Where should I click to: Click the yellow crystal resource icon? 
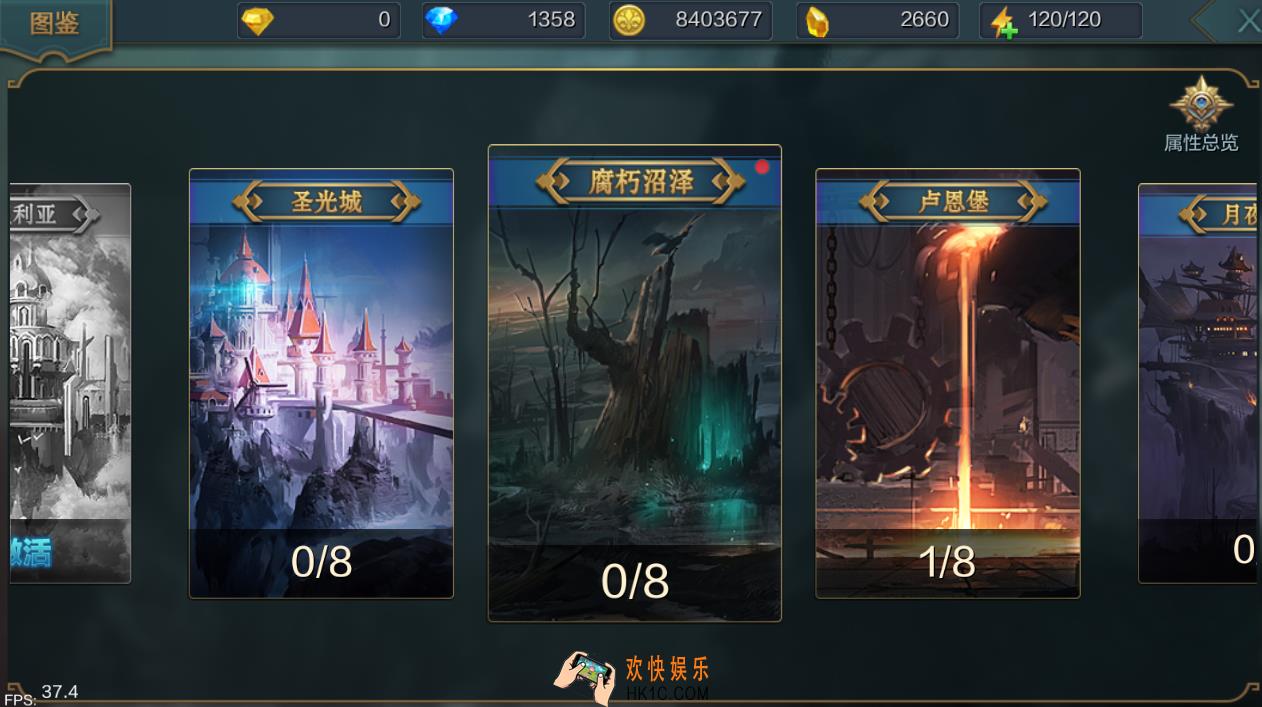tap(817, 21)
